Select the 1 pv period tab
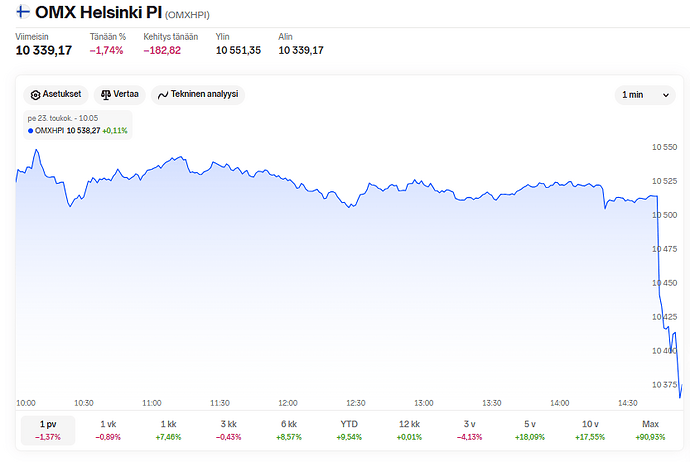 48,430
